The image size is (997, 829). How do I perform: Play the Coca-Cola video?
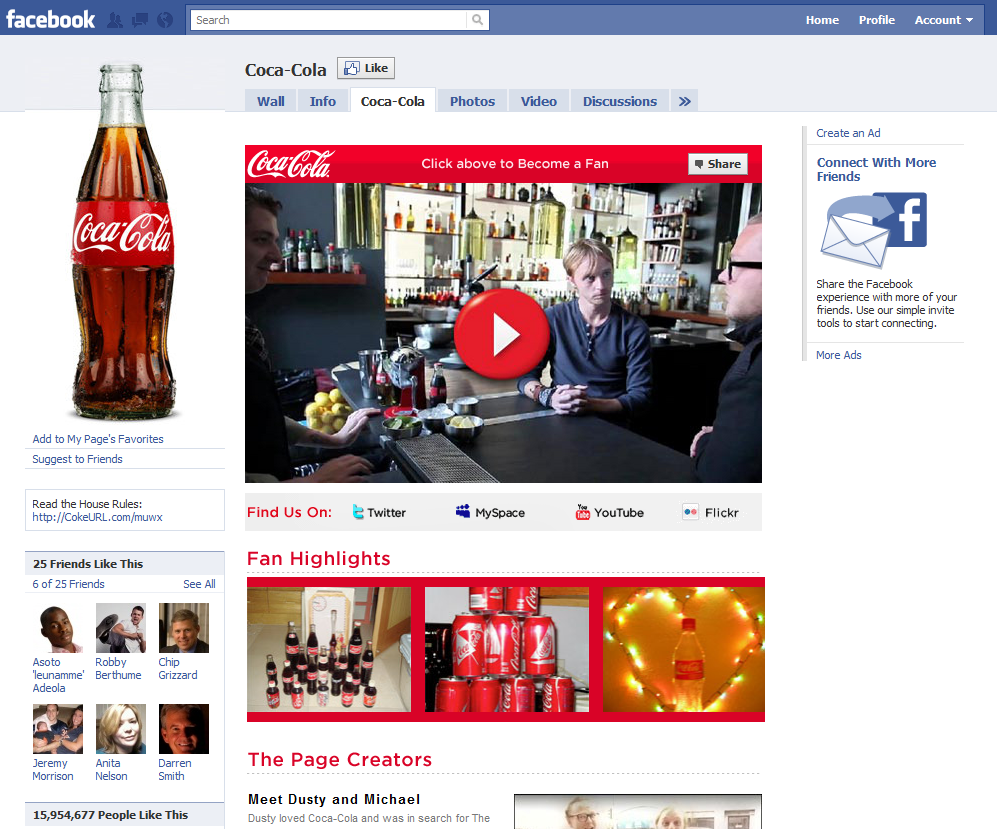(502, 334)
